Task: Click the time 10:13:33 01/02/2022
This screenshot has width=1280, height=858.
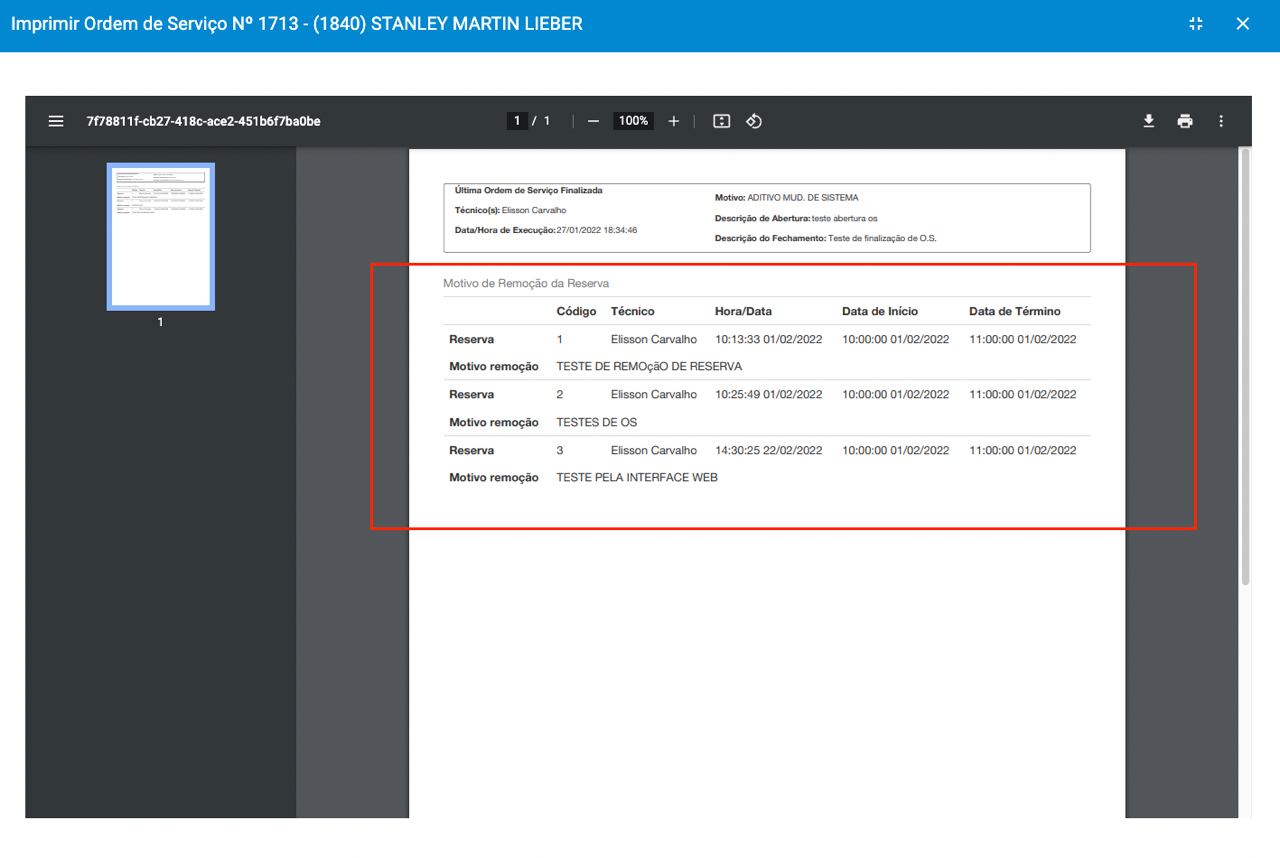Action: (768, 339)
